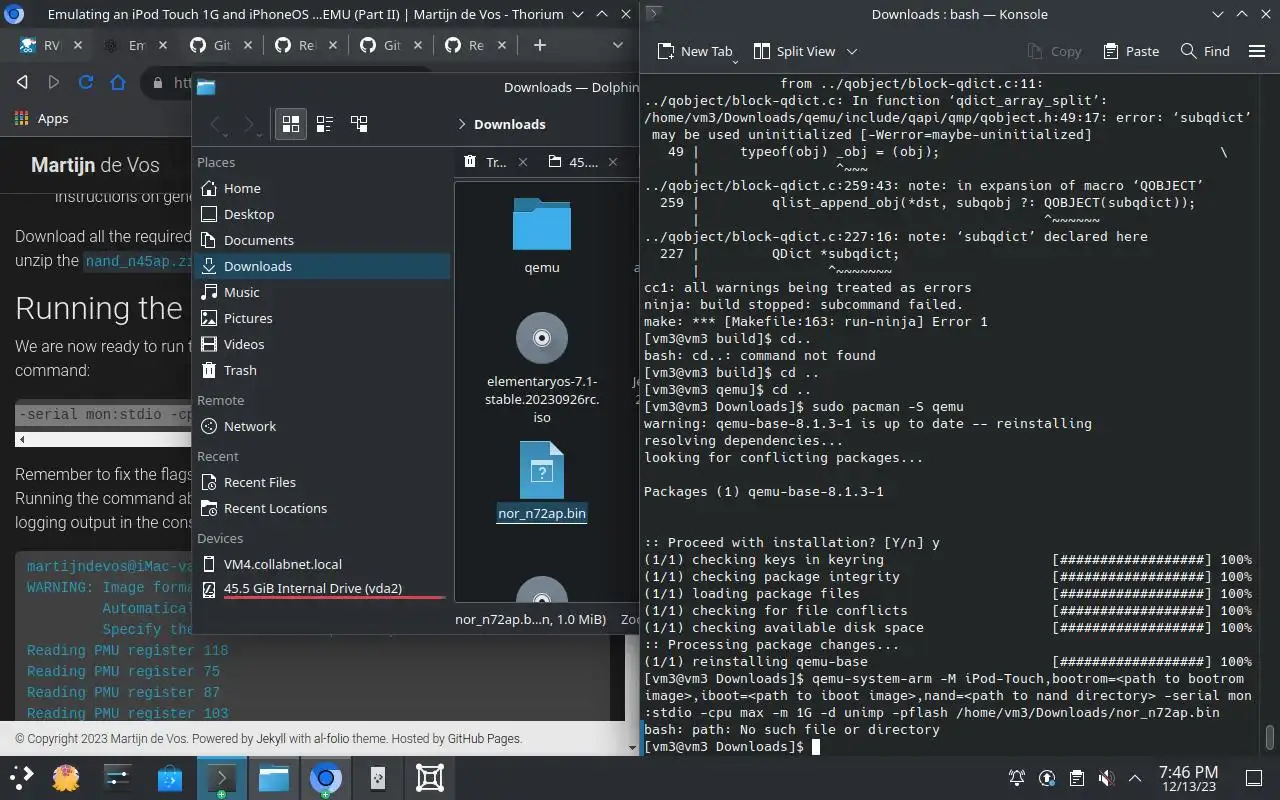The image size is (1280, 800).
Task: Switch to the Em browser tab
Action: click(138, 46)
